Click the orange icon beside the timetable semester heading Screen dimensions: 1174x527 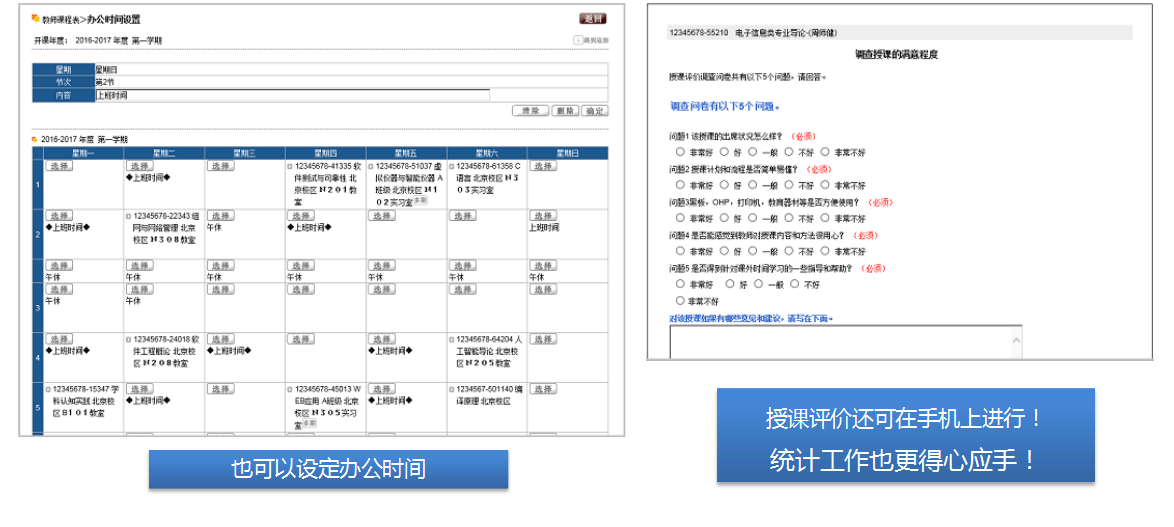click(x=35, y=139)
